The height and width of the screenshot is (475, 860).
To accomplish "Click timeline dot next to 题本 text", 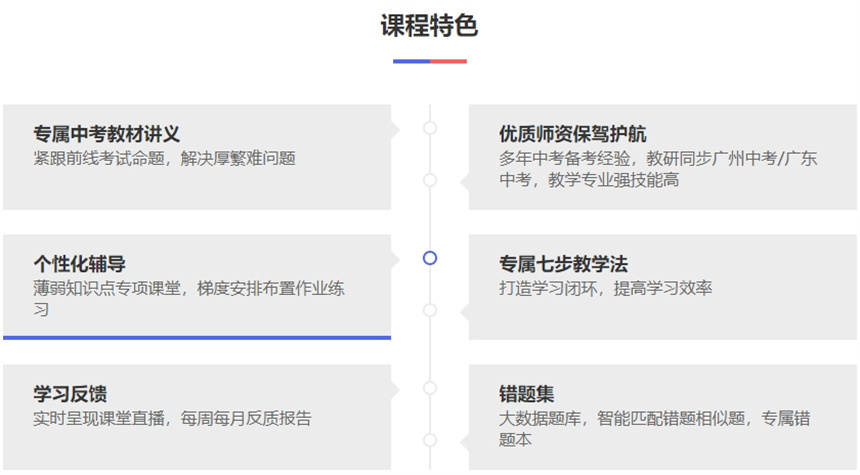I will tap(430, 440).
